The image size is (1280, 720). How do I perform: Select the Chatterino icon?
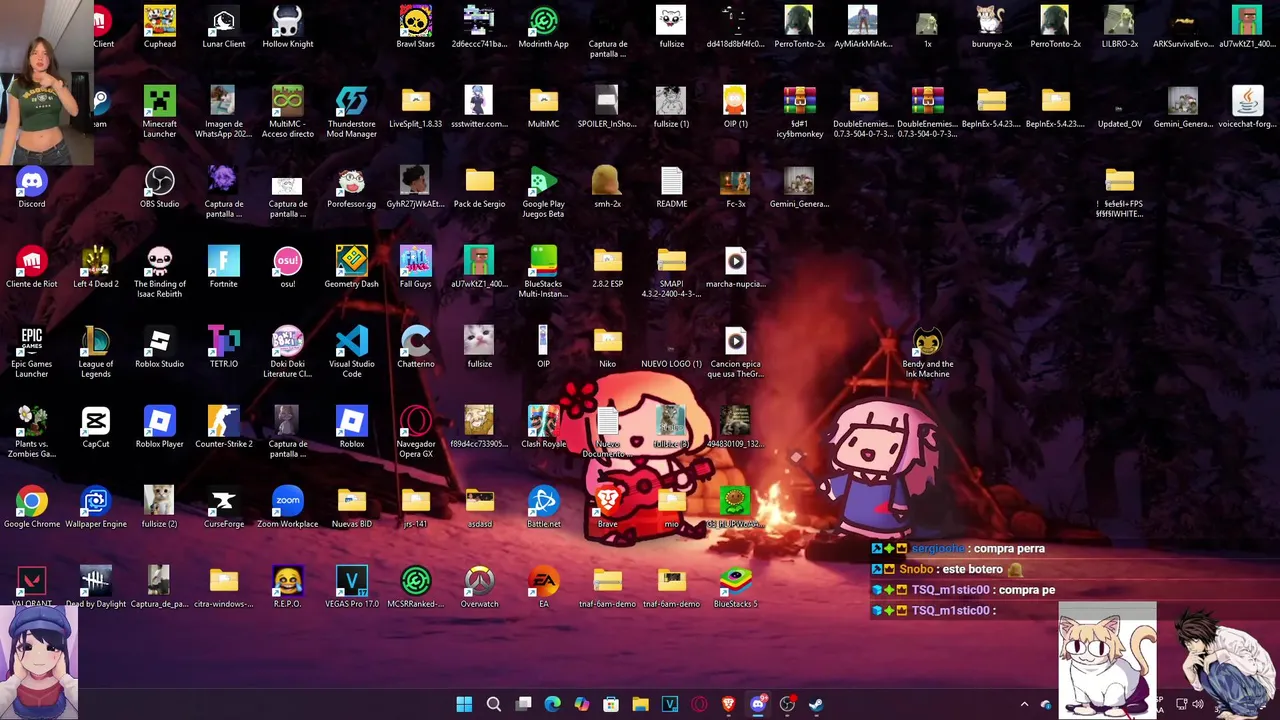tap(415, 347)
